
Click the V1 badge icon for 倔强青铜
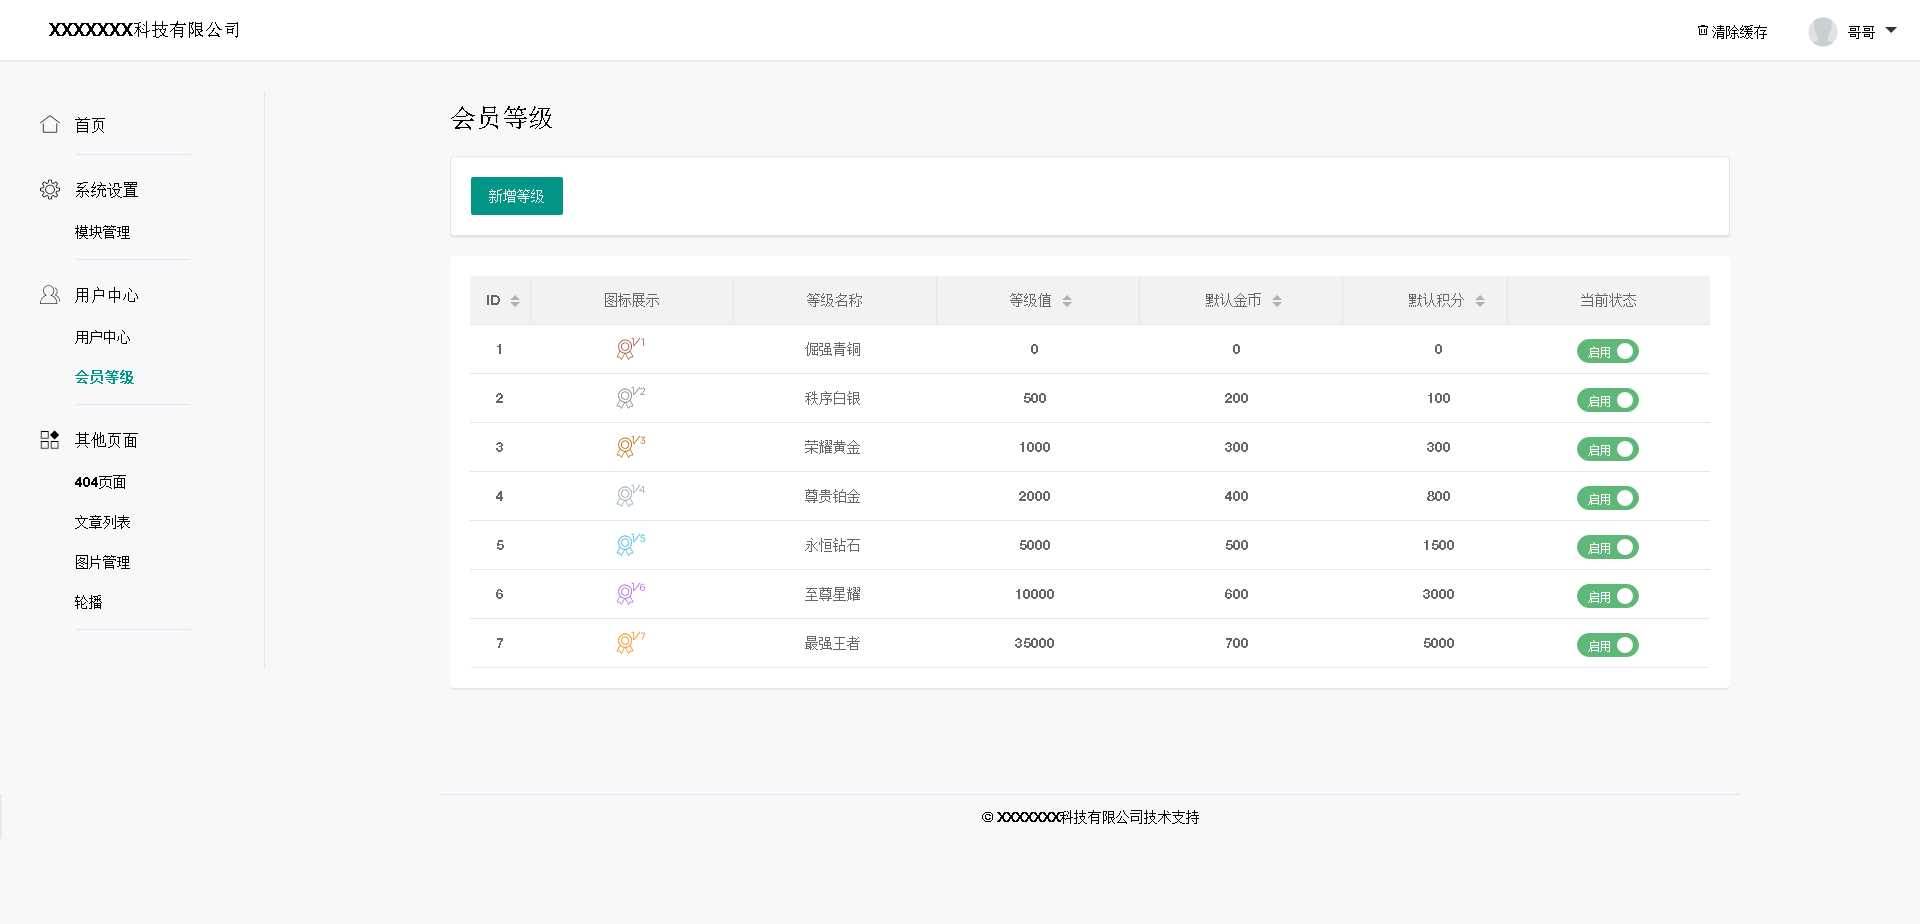pos(627,348)
